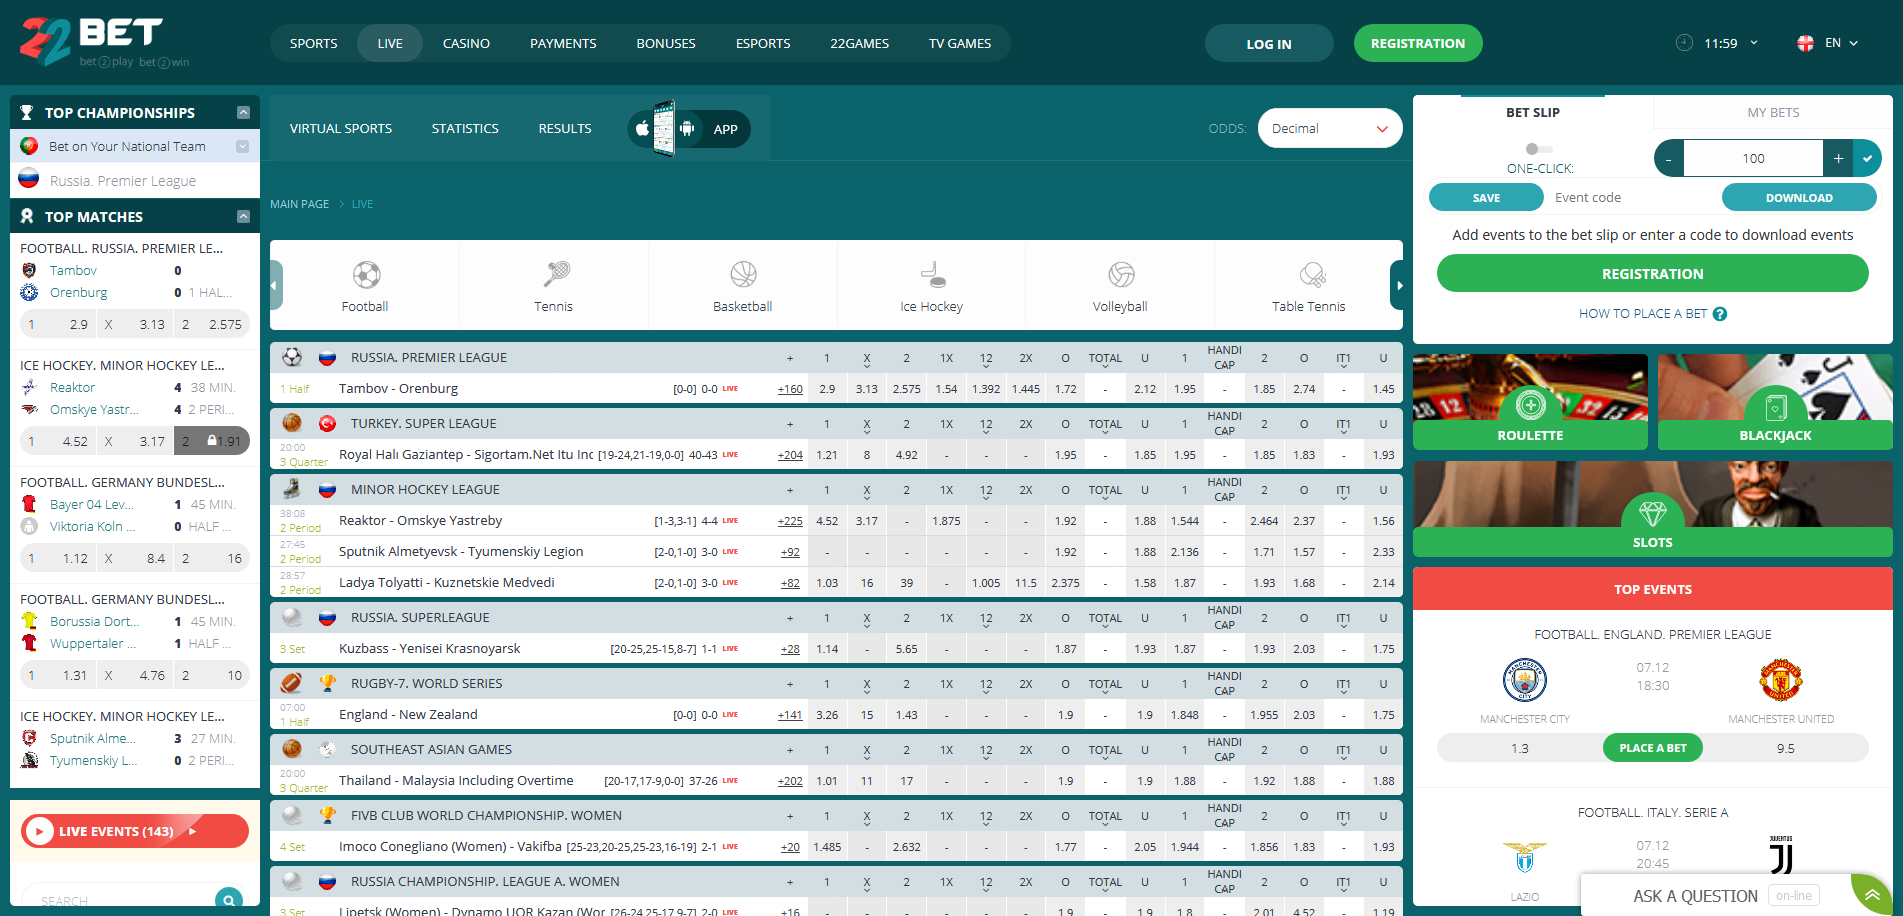Image resolution: width=1903 pixels, height=916 pixels.
Task: Open the Odds format Decimal dropdown
Action: coord(1329,128)
